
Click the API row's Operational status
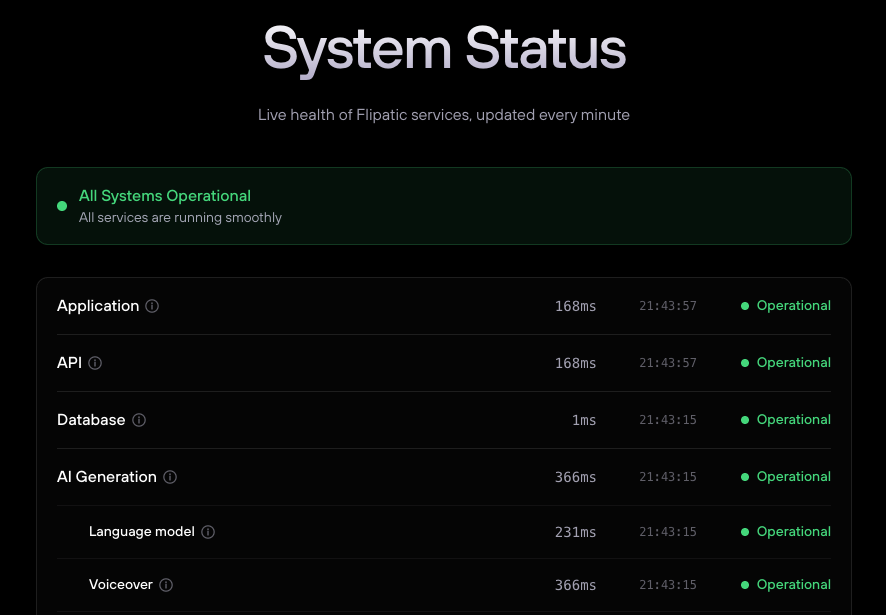click(793, 363)
